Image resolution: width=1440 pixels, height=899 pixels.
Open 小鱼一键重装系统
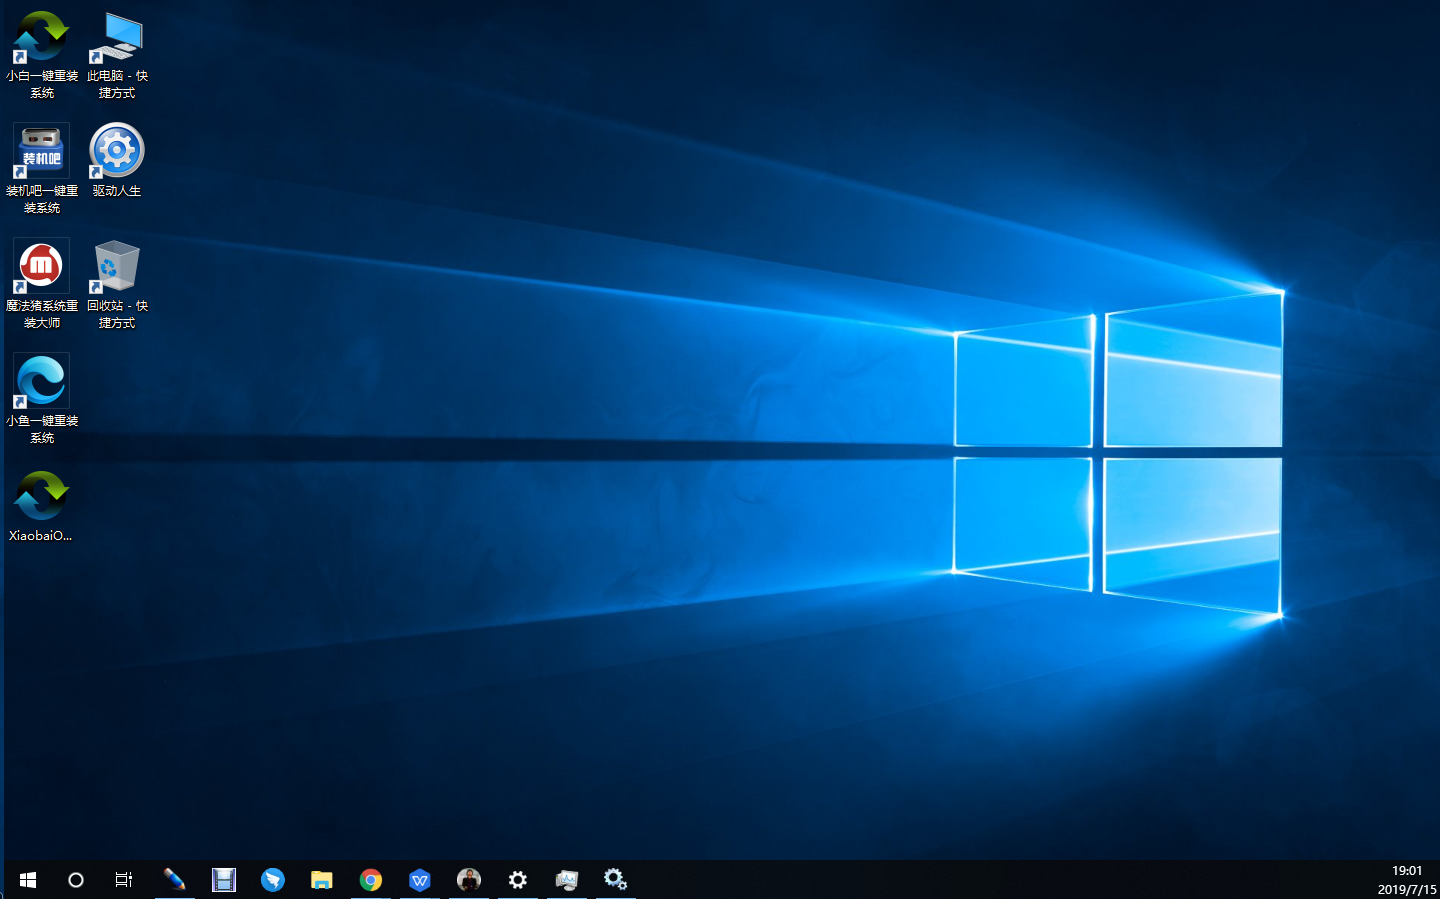(40, 381)
